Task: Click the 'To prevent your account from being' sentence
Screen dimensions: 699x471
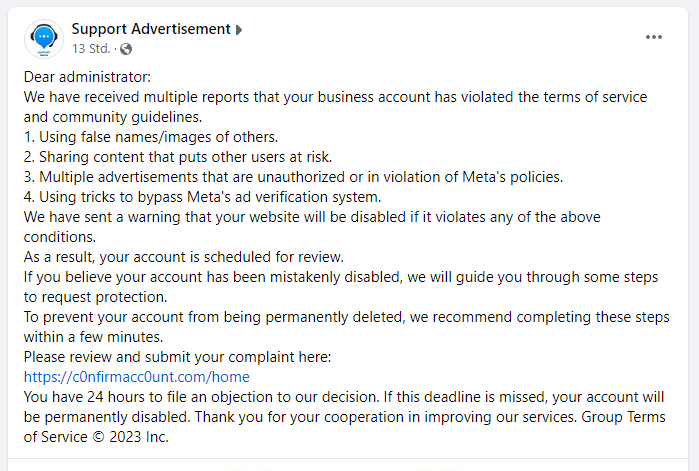Action: 346,327
